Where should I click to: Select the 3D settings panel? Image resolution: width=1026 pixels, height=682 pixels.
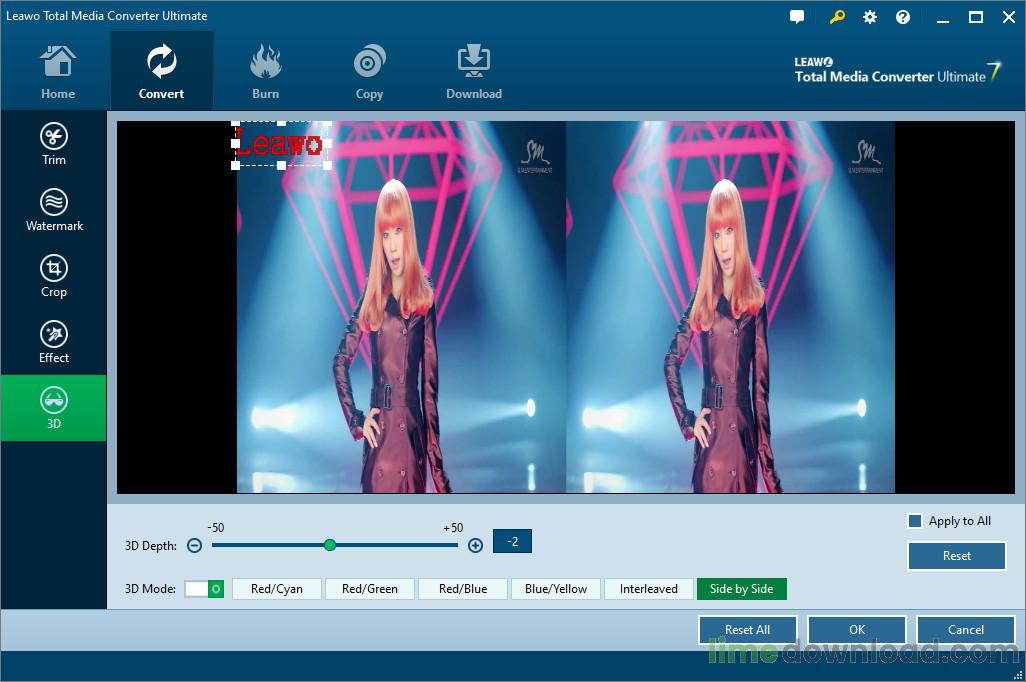pyautogui.click(x=54, y=407)
